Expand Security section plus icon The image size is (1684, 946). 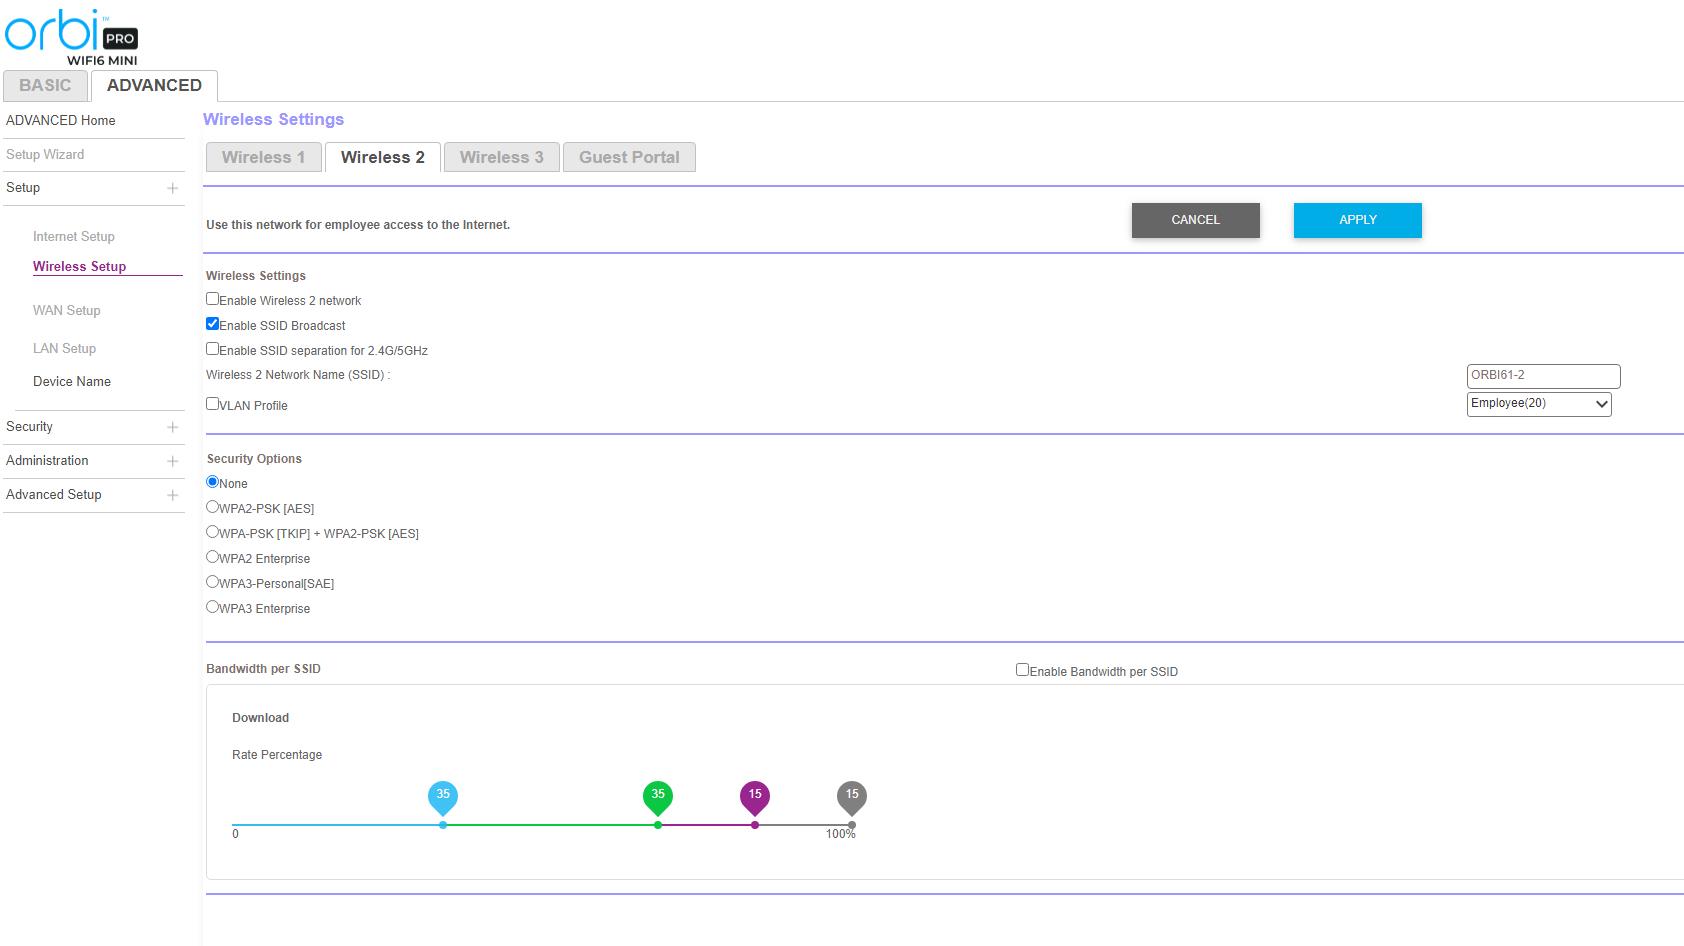click(172, 427)
